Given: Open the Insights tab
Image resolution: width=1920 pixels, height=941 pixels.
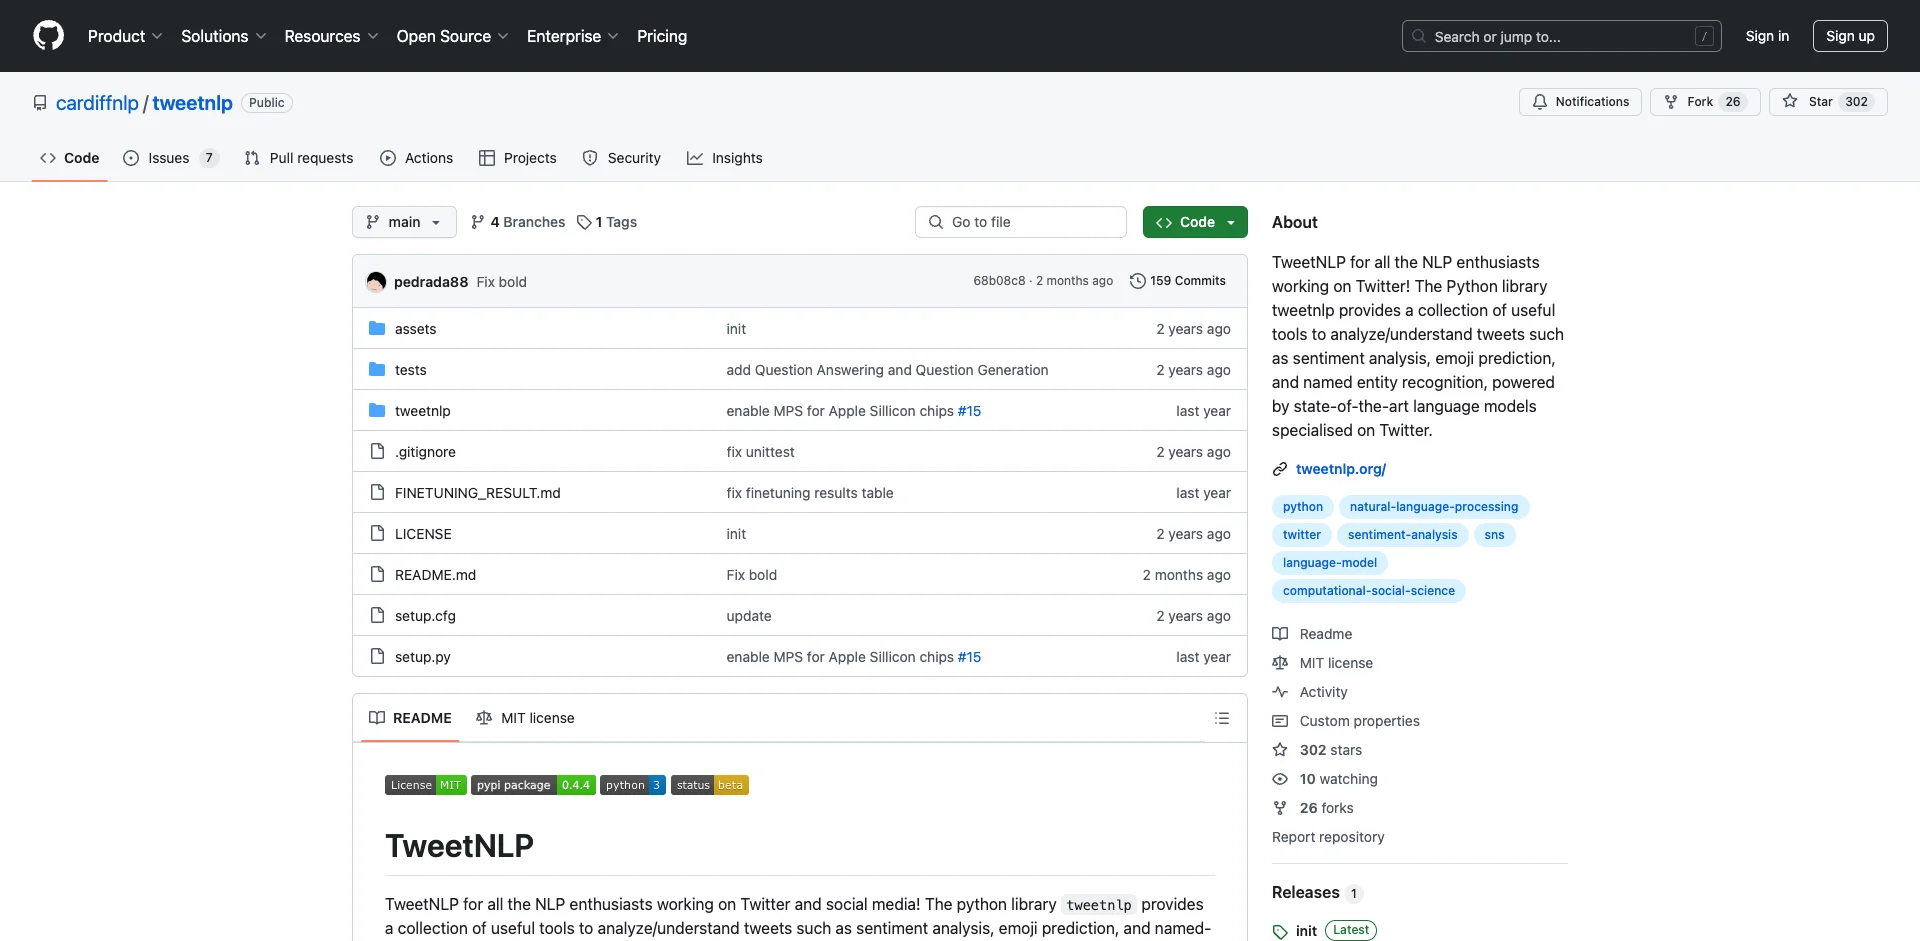Looking at the screenshot, I should click(725, 158).
